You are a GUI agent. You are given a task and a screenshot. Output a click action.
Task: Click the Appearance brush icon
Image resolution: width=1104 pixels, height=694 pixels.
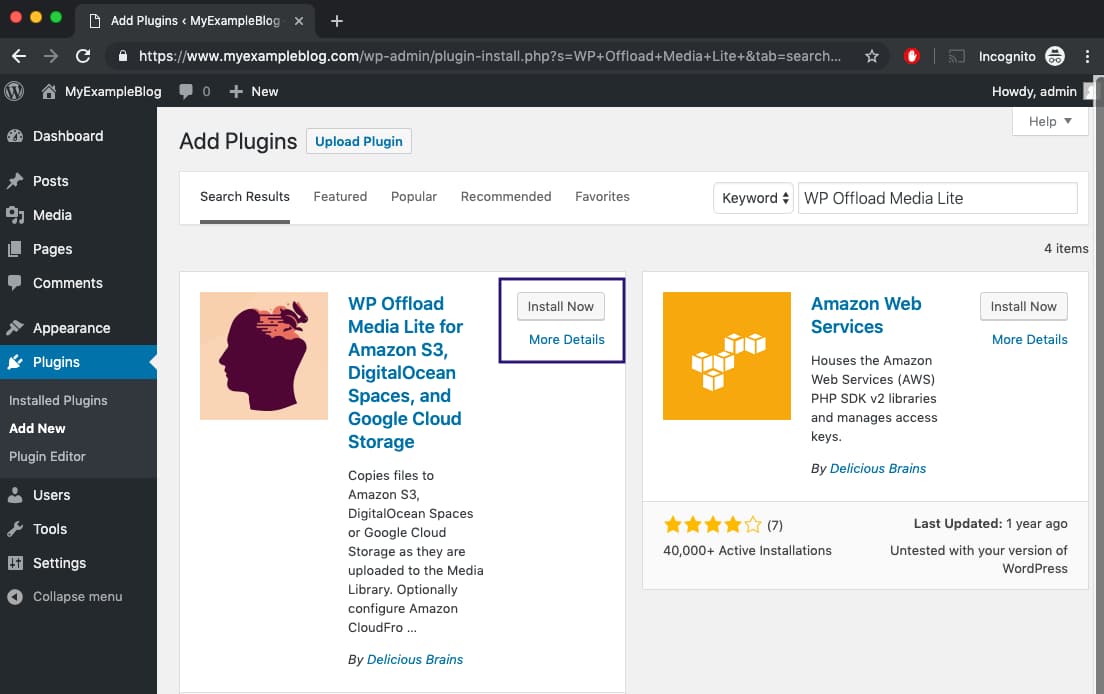click(15, 327)
